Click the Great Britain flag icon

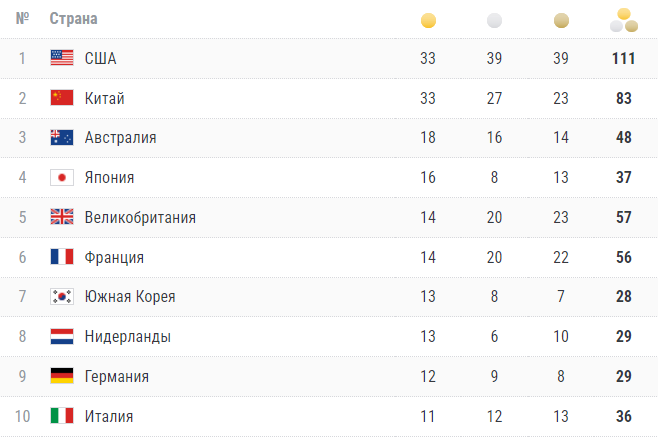pos(62,217)
